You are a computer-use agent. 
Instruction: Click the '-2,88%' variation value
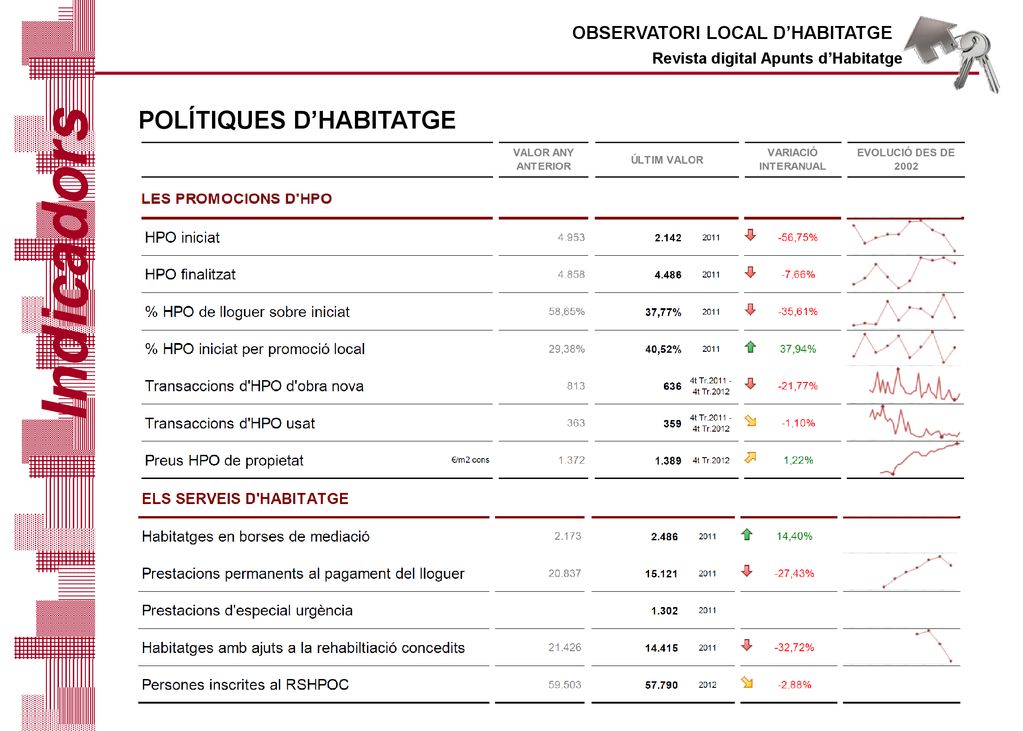coord(795,685)
